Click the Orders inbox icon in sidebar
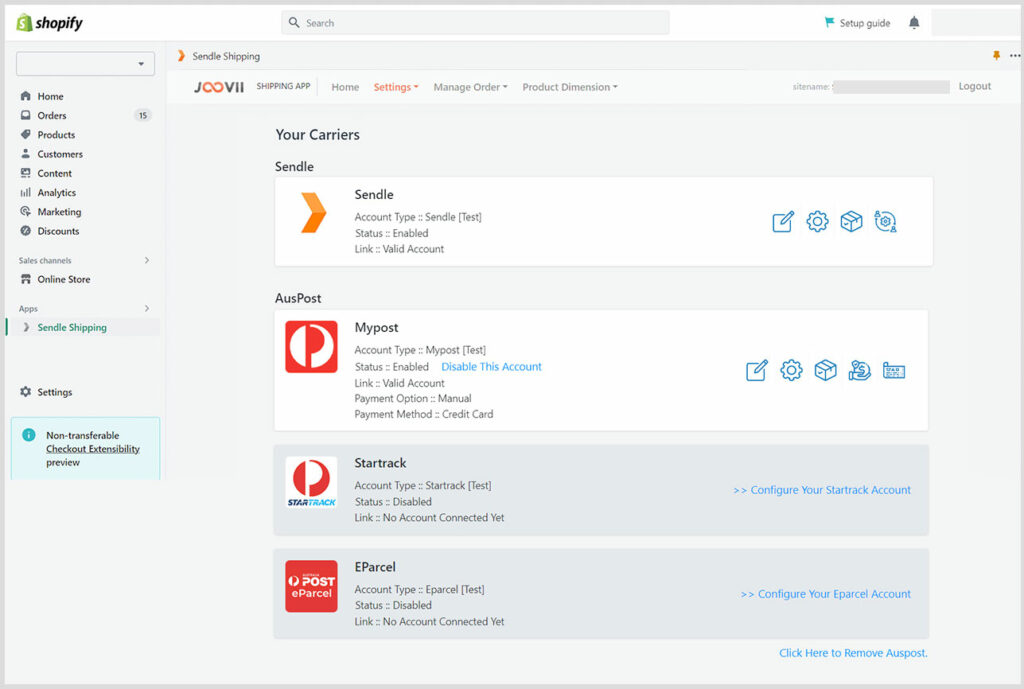The width and height of the screenshot is (1024, 689). tap(25, 115)
